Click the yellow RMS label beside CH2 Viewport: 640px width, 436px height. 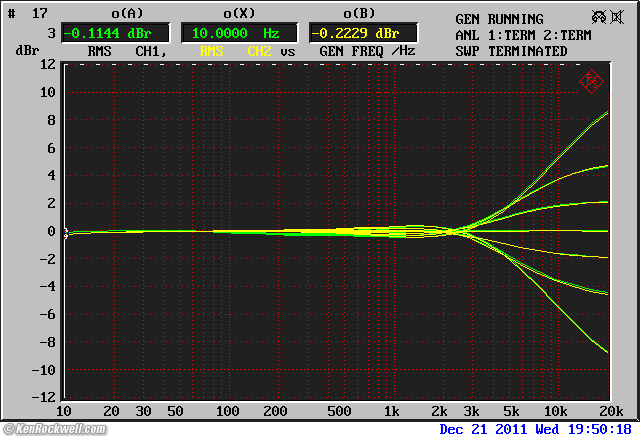coord(211,51)
